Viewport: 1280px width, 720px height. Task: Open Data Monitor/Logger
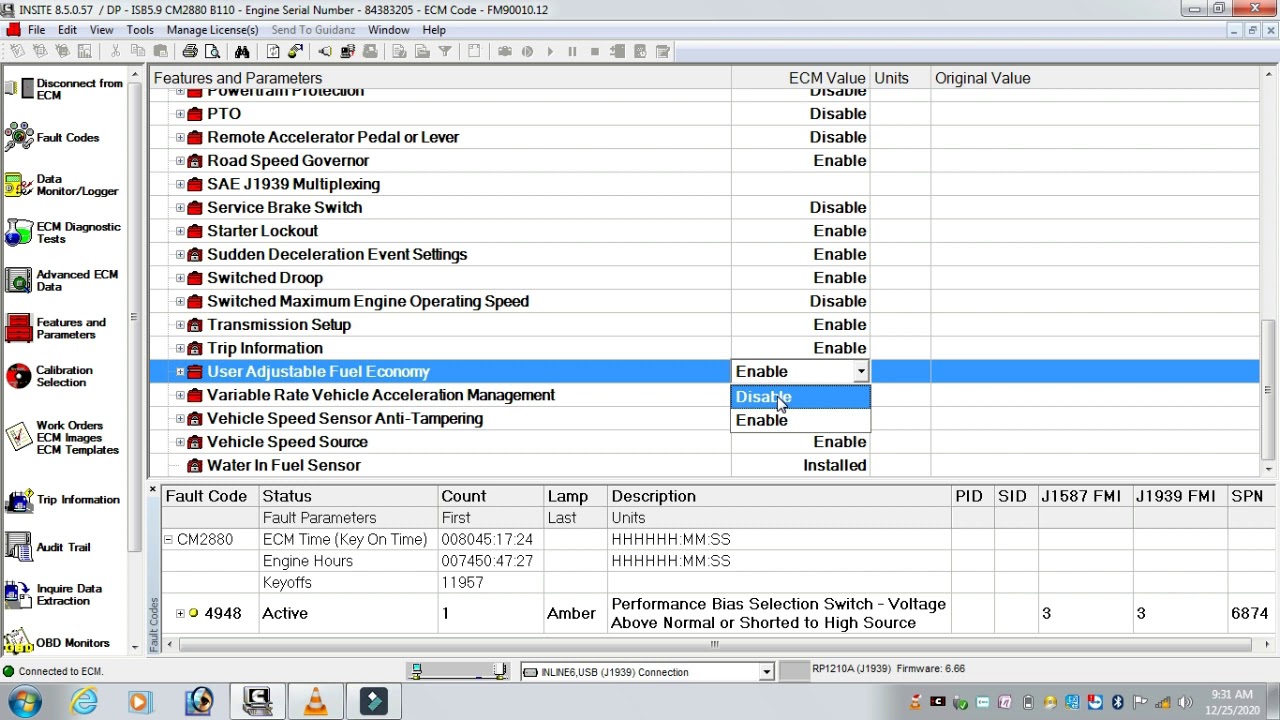coord(62,185)
